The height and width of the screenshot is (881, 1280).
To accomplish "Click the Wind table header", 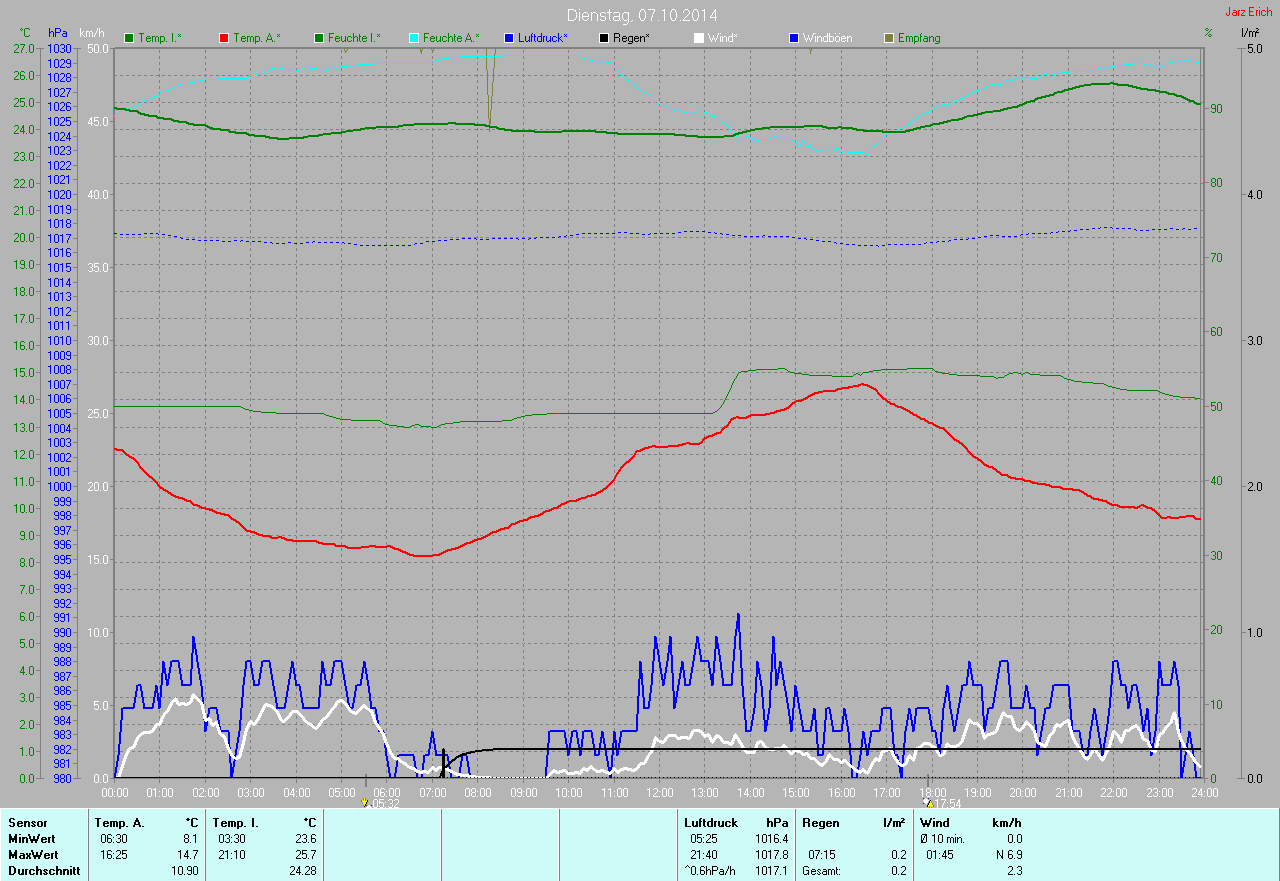I will click(x=935, y=823).
